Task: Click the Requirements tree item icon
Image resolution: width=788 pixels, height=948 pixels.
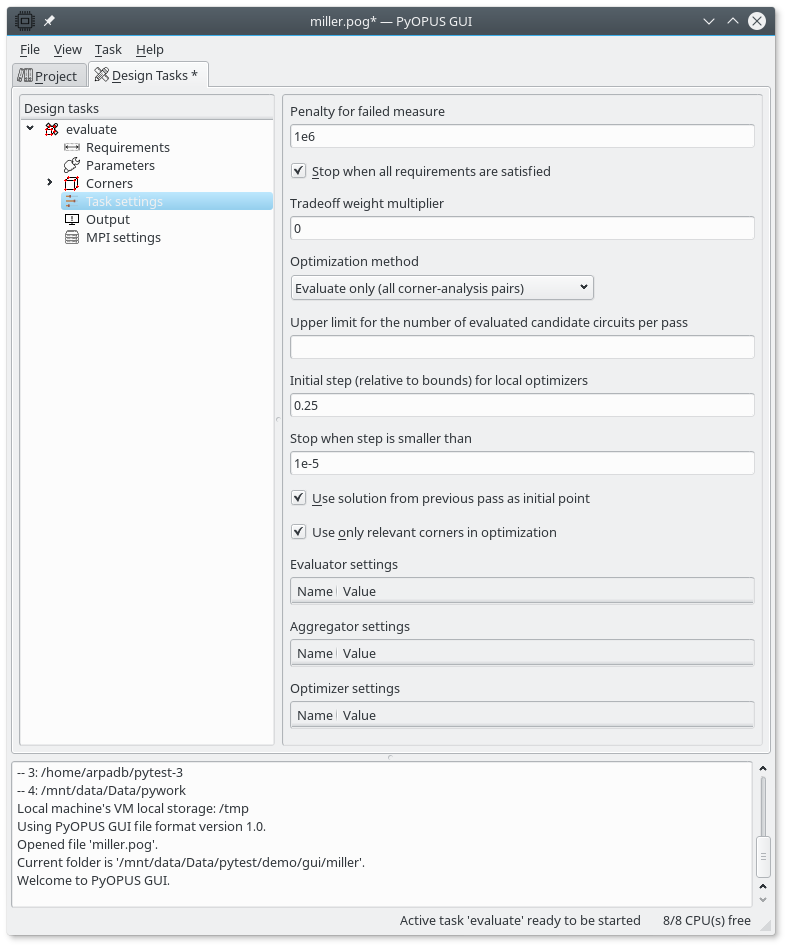Action: (x=71, y=147)
